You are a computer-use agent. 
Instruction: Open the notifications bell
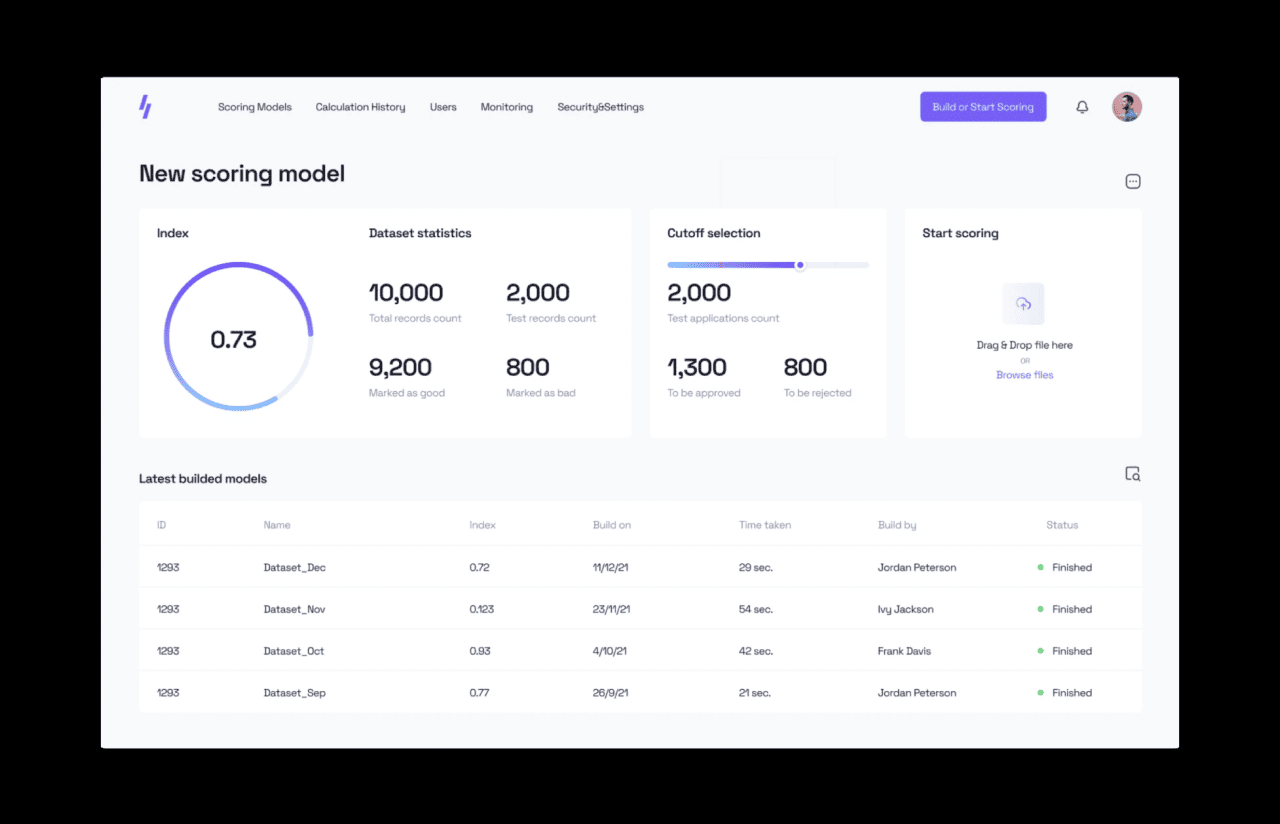(1082, 107)
